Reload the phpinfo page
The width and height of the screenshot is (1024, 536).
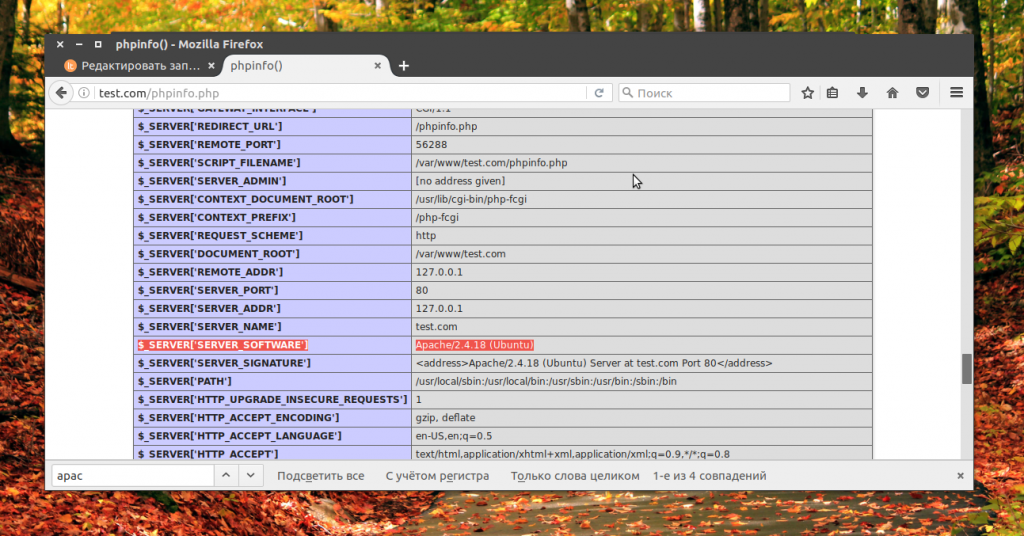[x=599, y=93]
